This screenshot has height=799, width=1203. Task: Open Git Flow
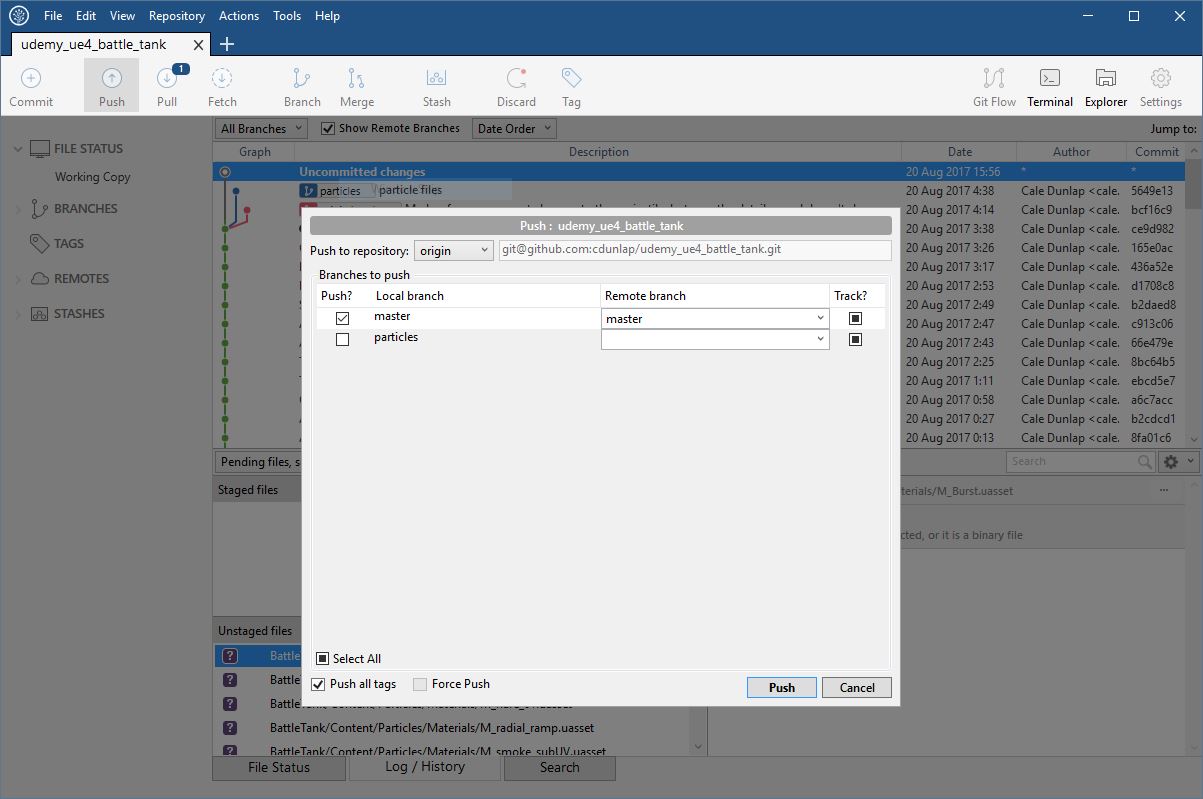994,87
